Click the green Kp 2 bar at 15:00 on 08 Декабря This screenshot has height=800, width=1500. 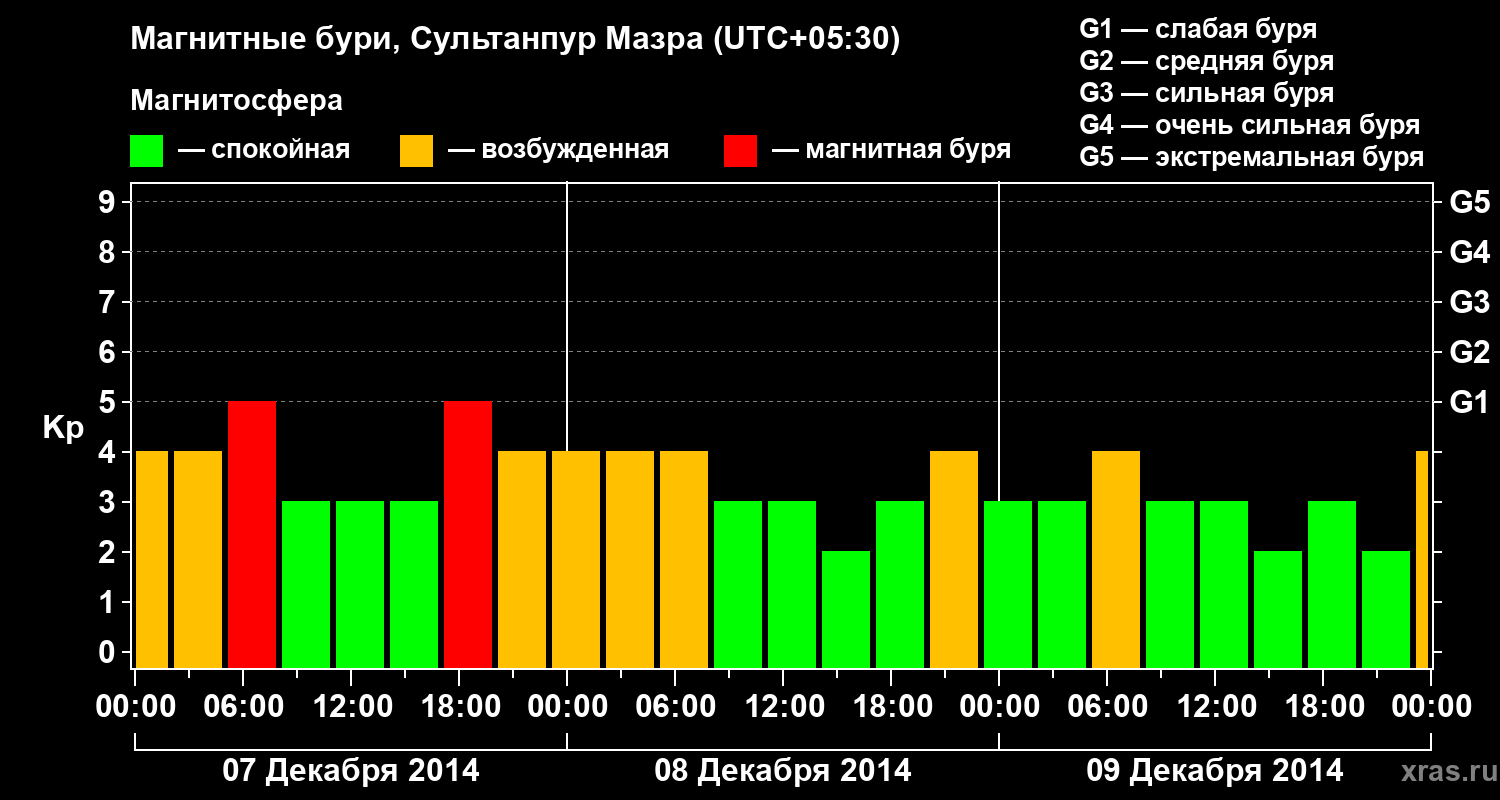point(846,610)
